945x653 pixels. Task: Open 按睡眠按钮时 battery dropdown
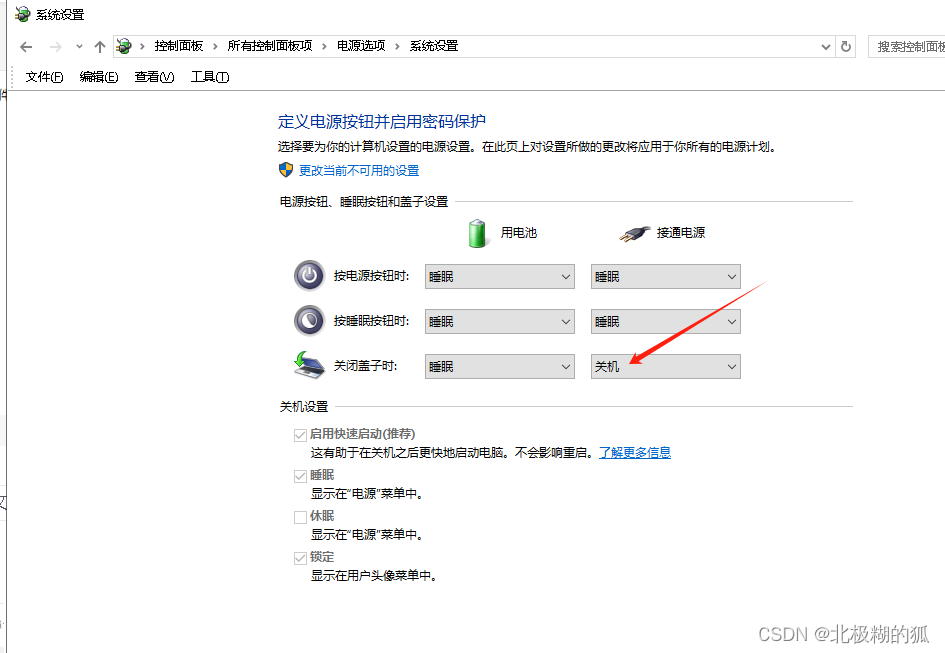pyautogui.click(x=500, y=321)
